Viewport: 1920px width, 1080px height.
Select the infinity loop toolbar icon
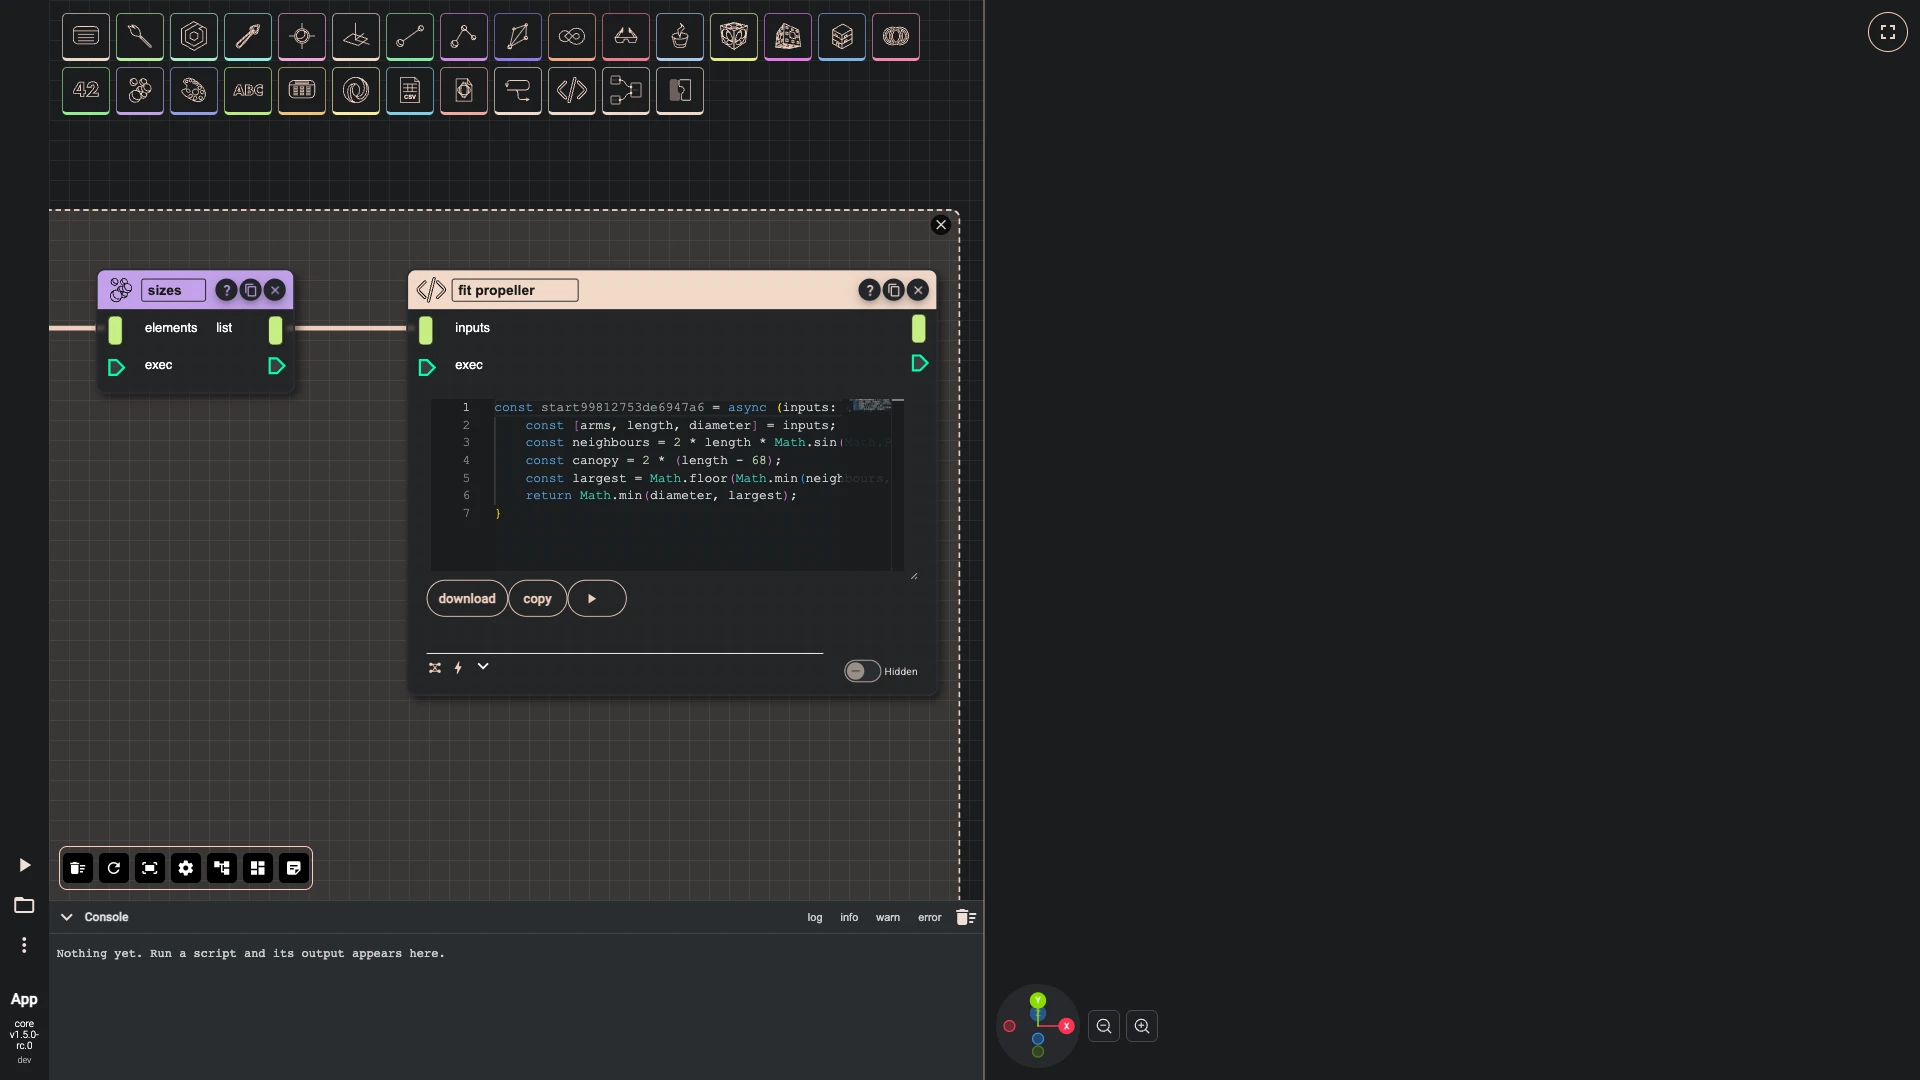pos(572,37)
